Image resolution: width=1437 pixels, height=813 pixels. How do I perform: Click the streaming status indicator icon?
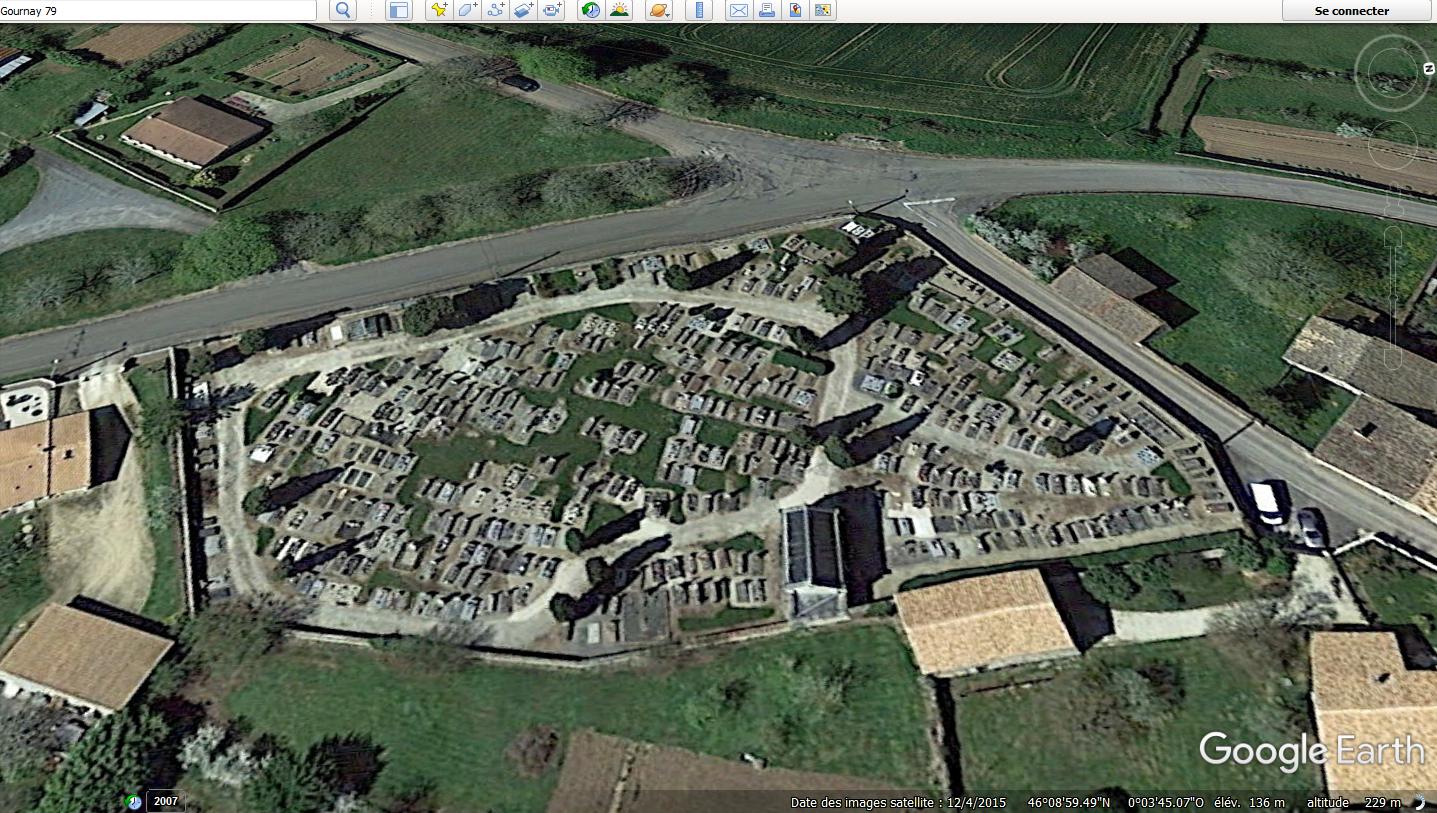(x=1419, y=802)
